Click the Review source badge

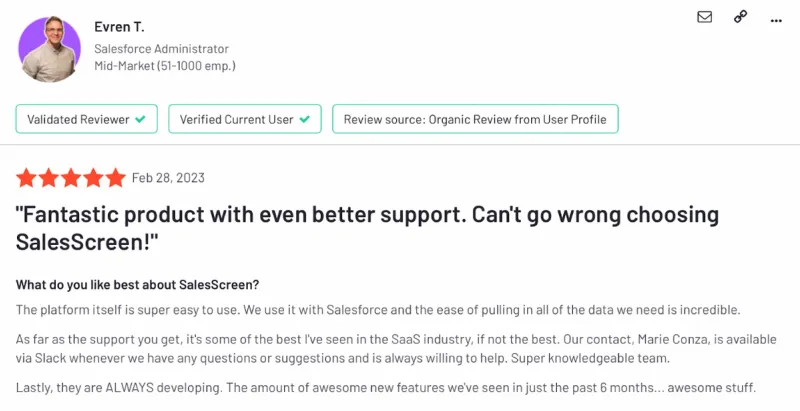475,119
